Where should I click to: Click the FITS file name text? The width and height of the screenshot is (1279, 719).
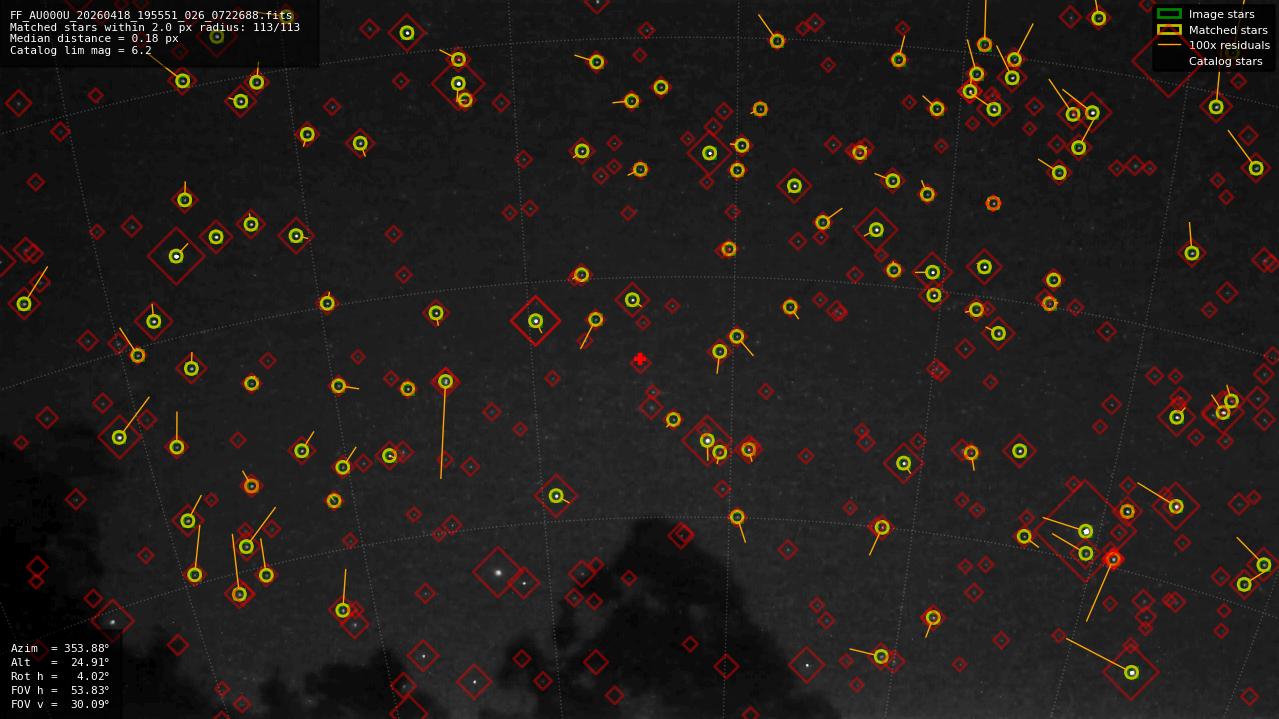pyautogui.click(x=151, y=16)
